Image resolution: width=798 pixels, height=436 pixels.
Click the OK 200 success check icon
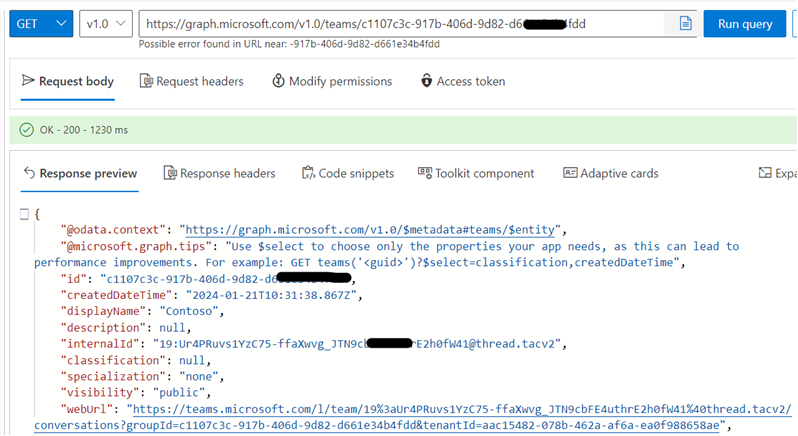pyautogui.click(x=26, y=130)
